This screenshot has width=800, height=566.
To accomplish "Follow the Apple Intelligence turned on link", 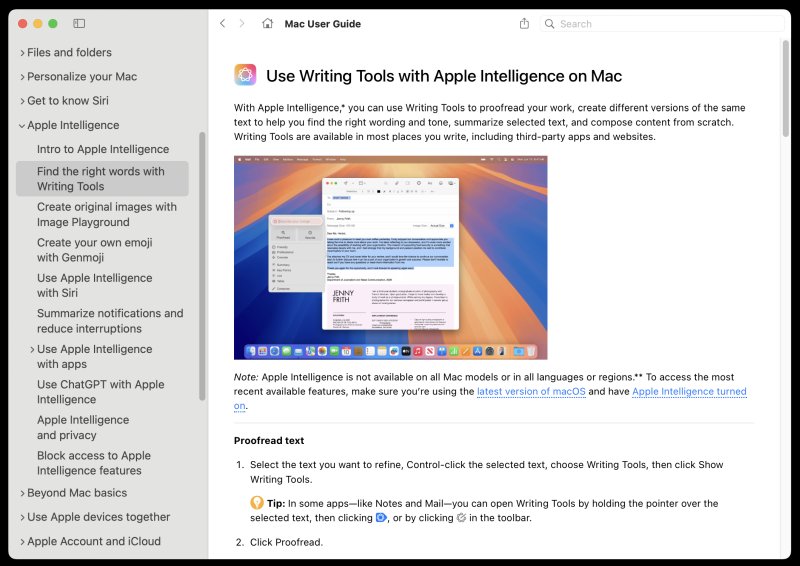I will [x=689, y=391].
